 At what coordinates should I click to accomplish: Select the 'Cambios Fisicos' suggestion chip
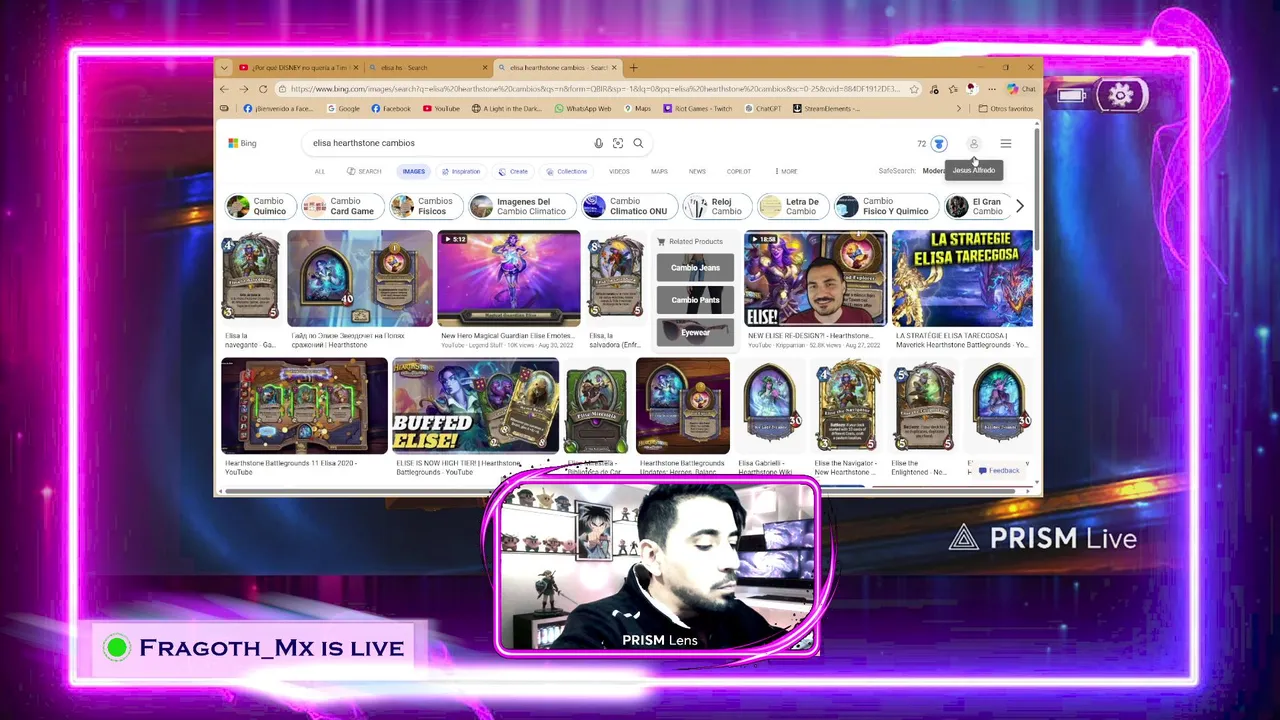(426, 206)
